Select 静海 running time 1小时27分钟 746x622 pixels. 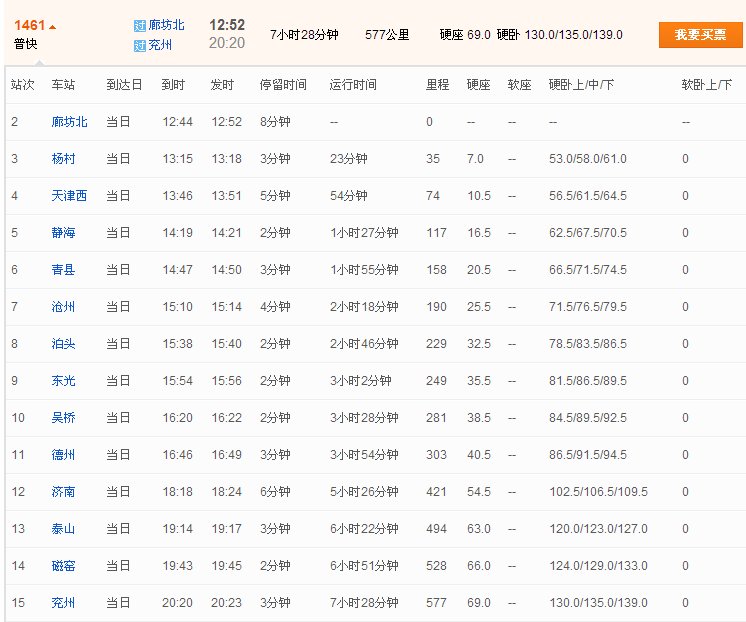364,233
